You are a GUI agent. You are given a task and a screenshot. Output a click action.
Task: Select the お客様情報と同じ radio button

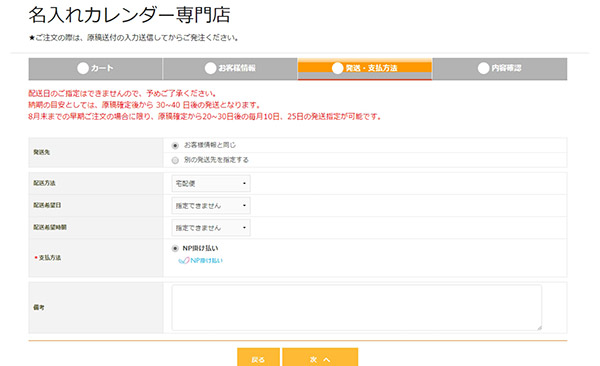pyautogui.click(x=175, y=145)
